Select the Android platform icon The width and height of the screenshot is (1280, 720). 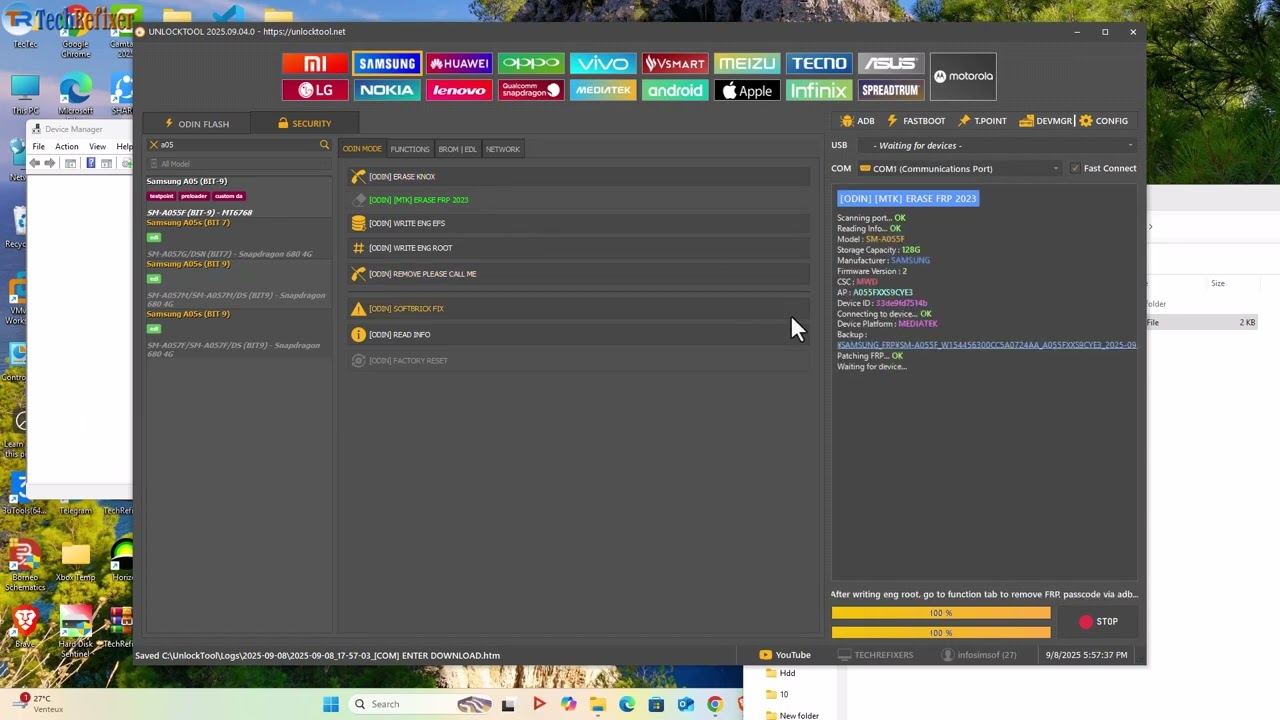click(x=675, y=90)
